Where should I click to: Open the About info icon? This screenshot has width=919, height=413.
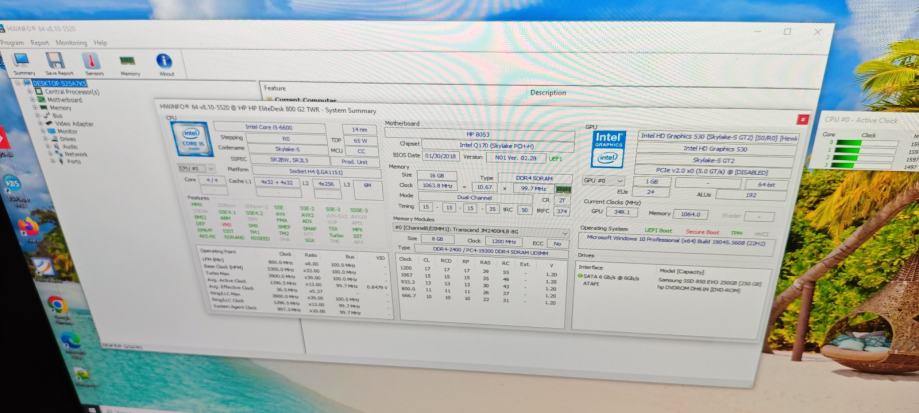click(x=165, y=63)
